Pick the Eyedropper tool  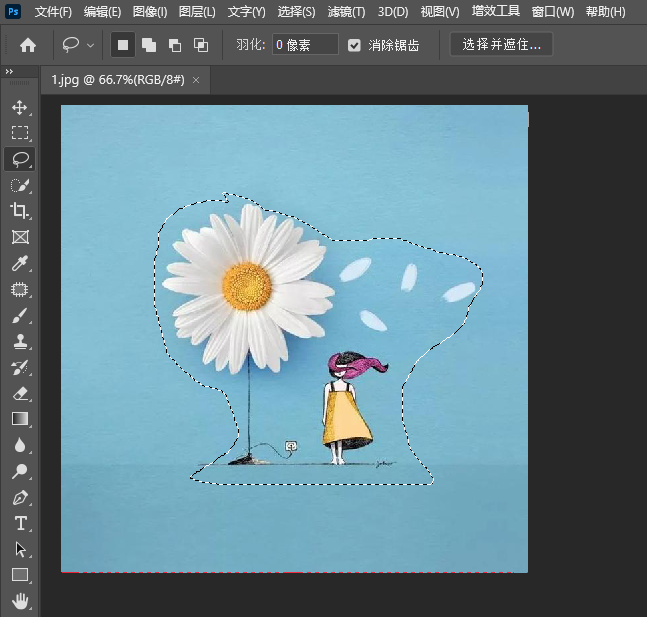(19, 264)
